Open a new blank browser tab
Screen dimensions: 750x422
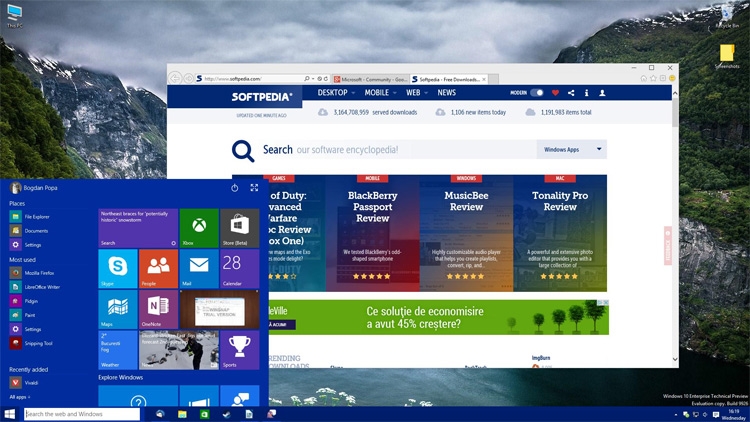[x=493, y=79]
